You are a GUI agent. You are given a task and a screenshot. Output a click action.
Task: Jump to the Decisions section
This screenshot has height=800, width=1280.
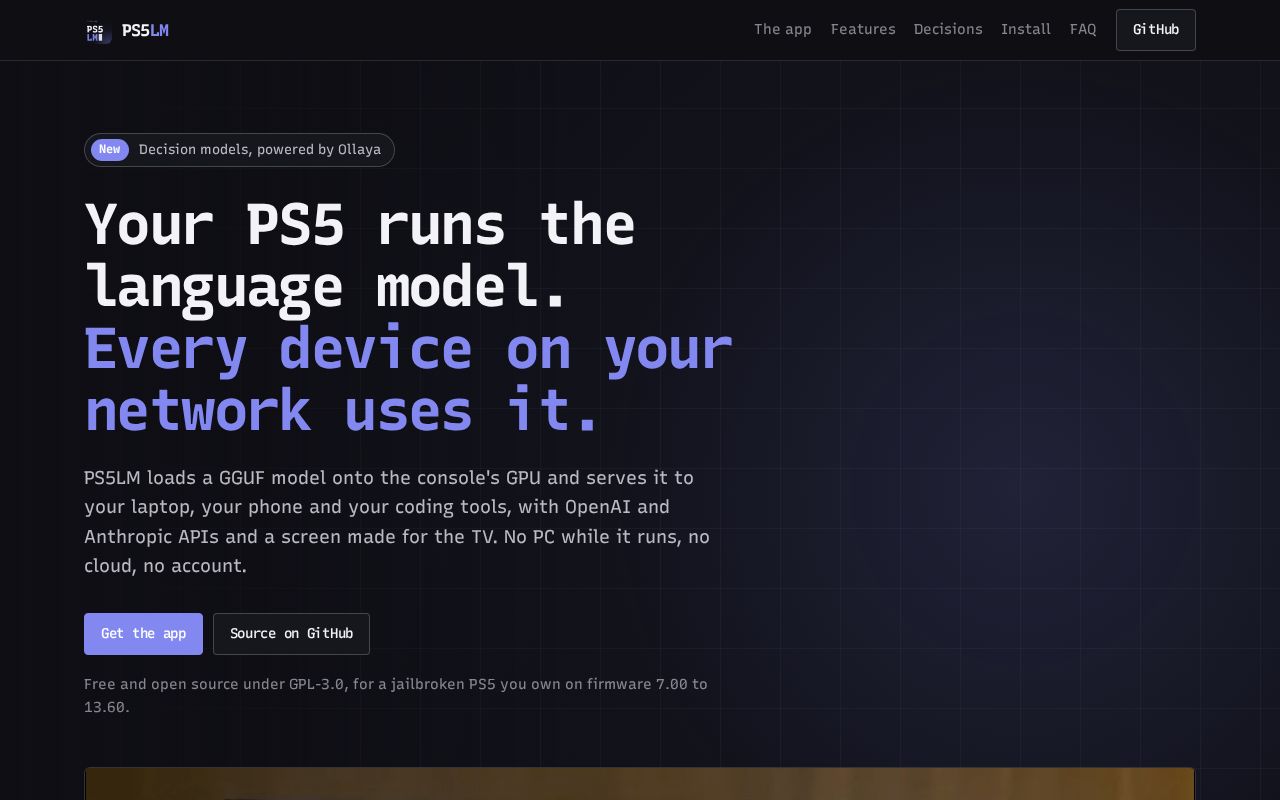coord(948,30)
